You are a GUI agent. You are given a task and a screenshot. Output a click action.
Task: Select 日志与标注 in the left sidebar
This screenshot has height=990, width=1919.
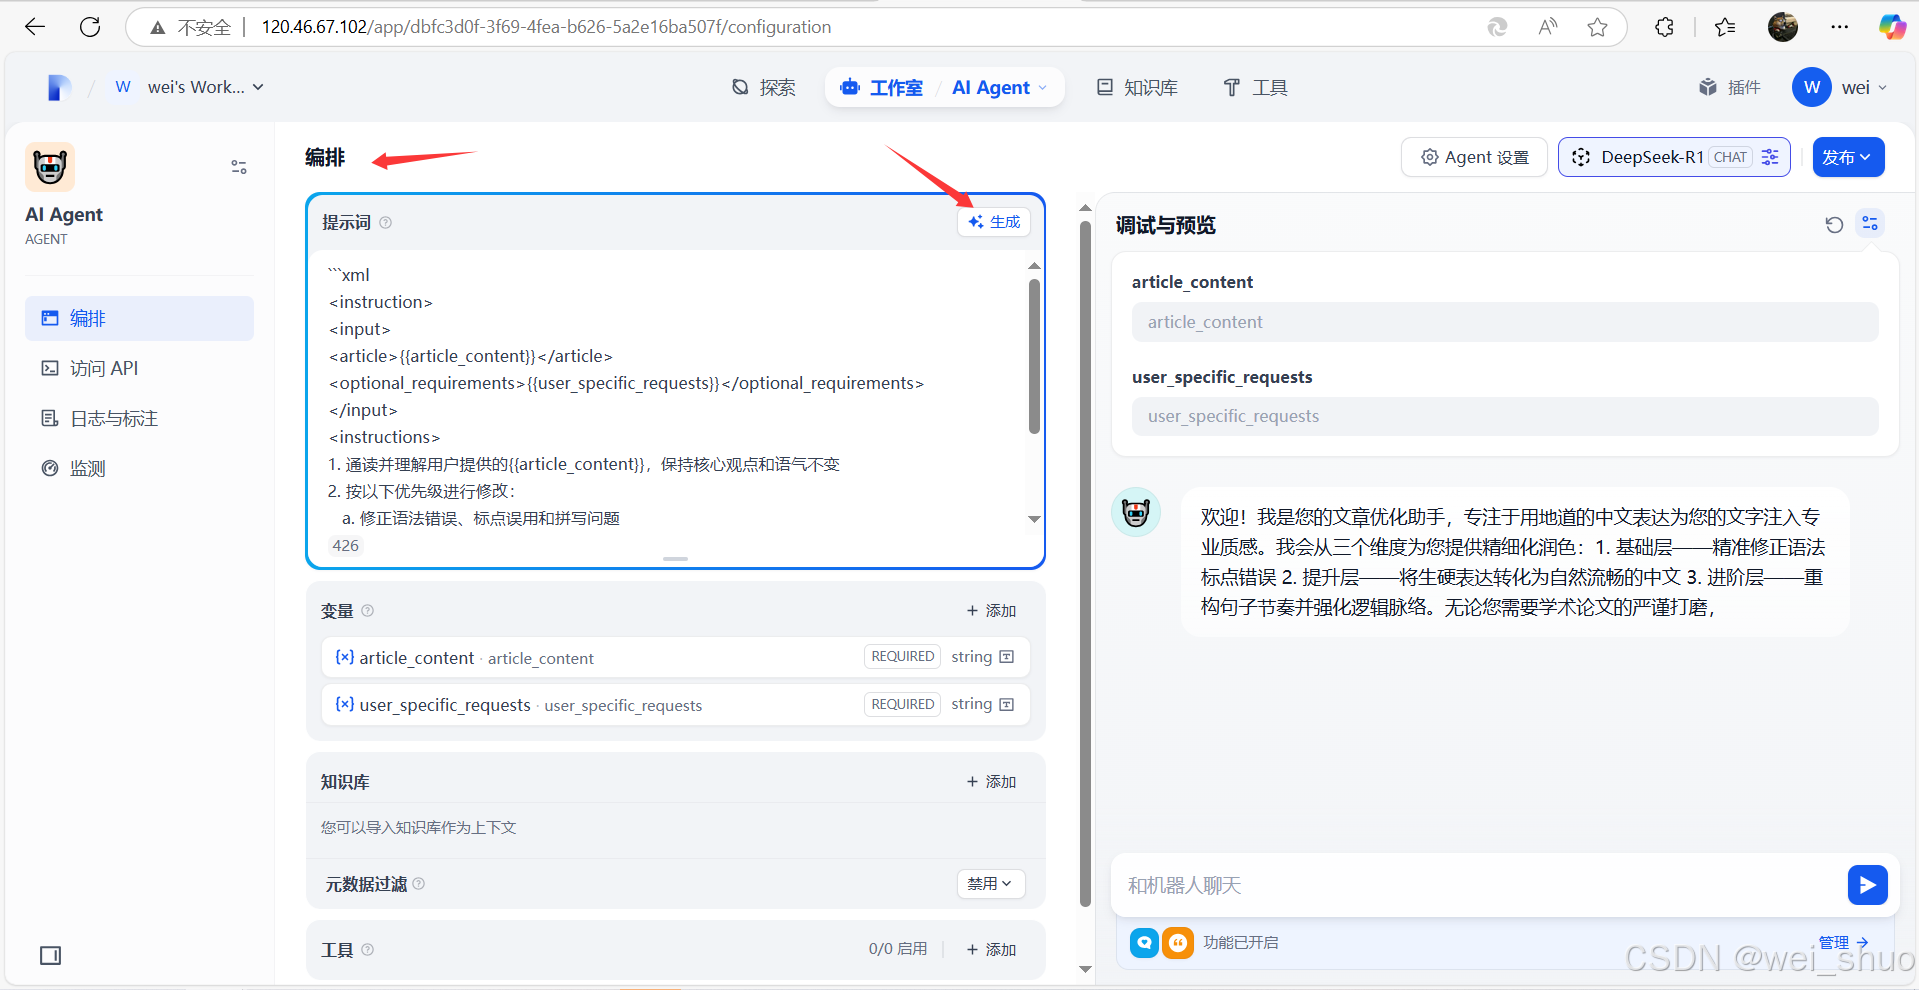click(139, 418)
